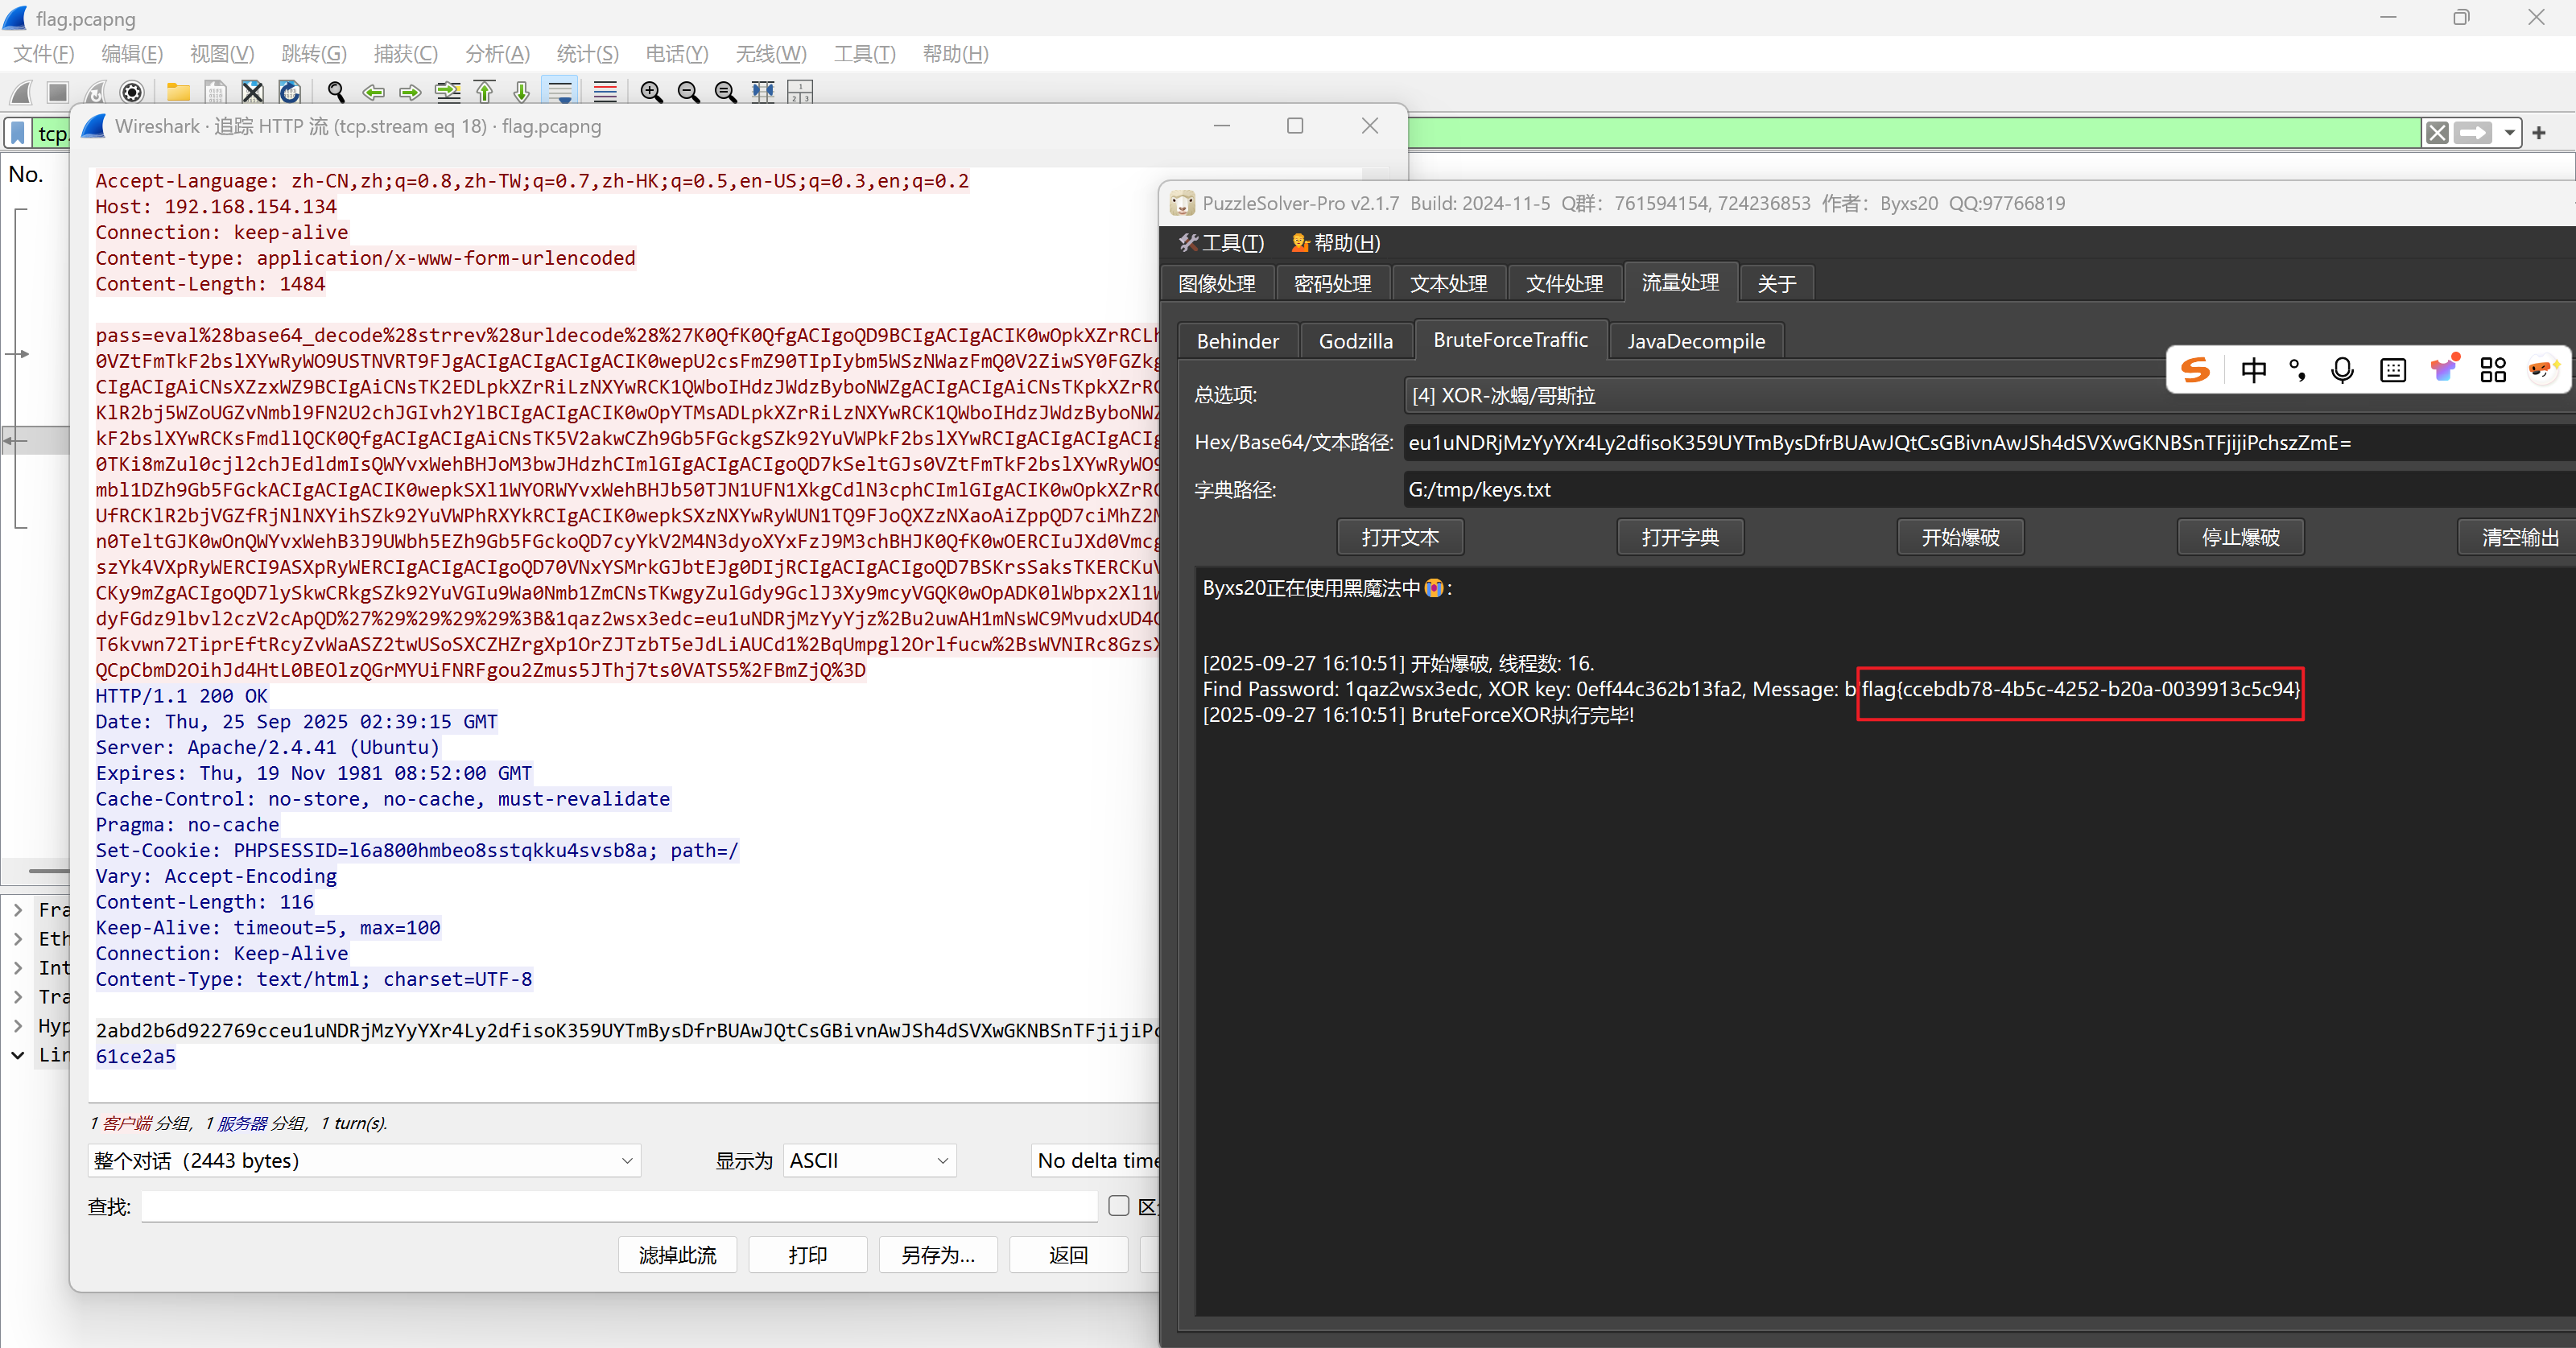Screen dimensions: 2576x1348
Task: Click the go to first packet icon
Action: coord(485,92)
